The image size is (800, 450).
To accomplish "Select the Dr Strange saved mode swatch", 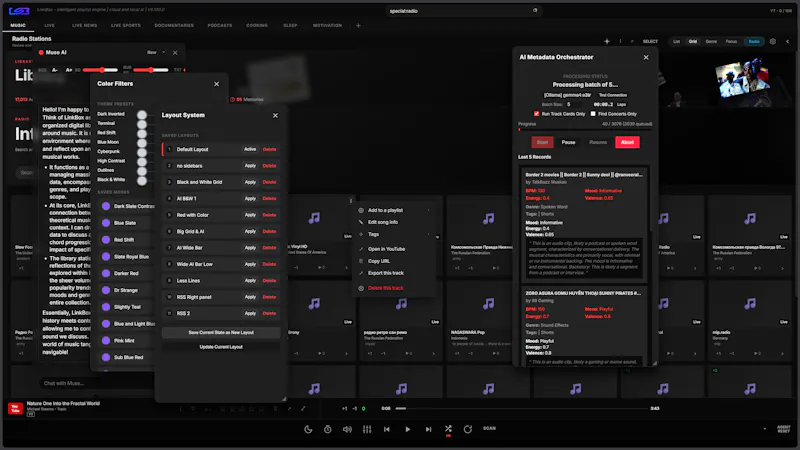I will (106, 290).
